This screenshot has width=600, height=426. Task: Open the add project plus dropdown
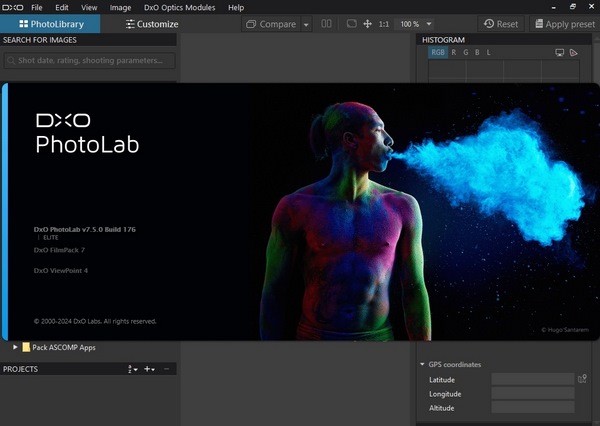pos(149,369)
